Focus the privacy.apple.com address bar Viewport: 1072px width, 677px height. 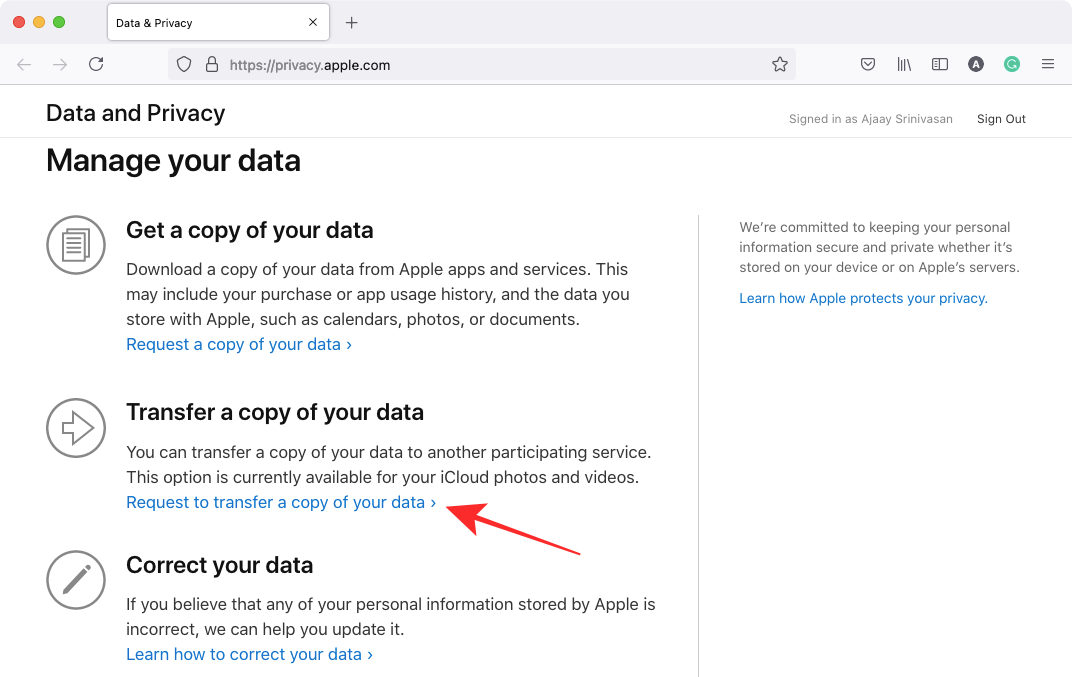click(x=482, y=64)
